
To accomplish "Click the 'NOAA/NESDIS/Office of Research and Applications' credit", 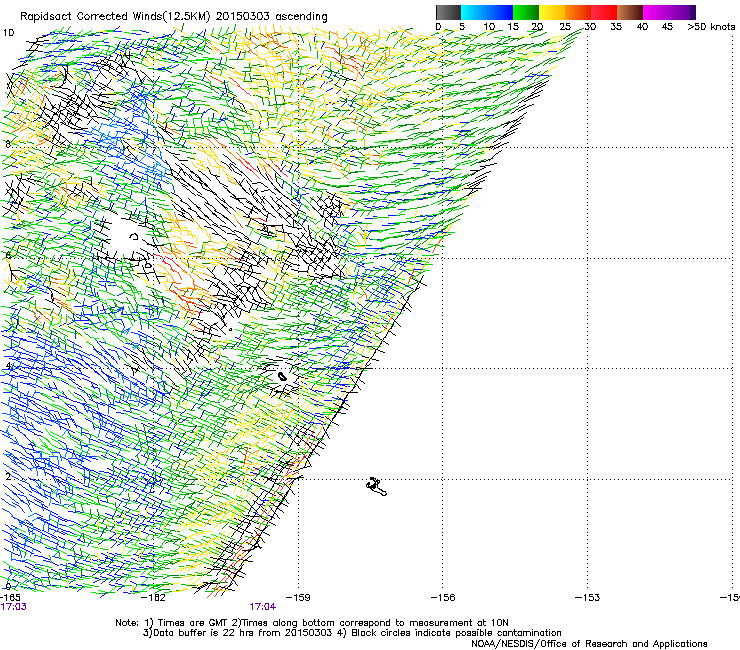I will pyautogui.click(x=589, y=643).
